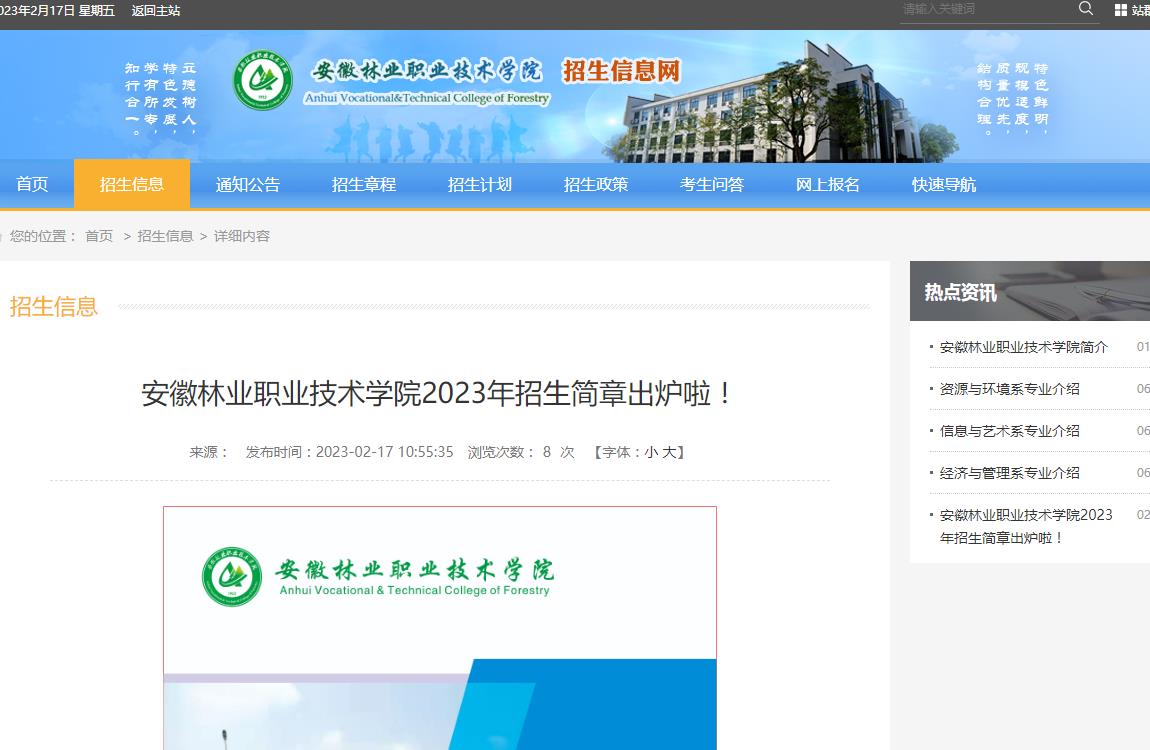Open hot news 2023年招生简章出炉啦 link
The height and width of the screenshot is (750, 1150).
pyautogui.click(x=1026, y=526)
